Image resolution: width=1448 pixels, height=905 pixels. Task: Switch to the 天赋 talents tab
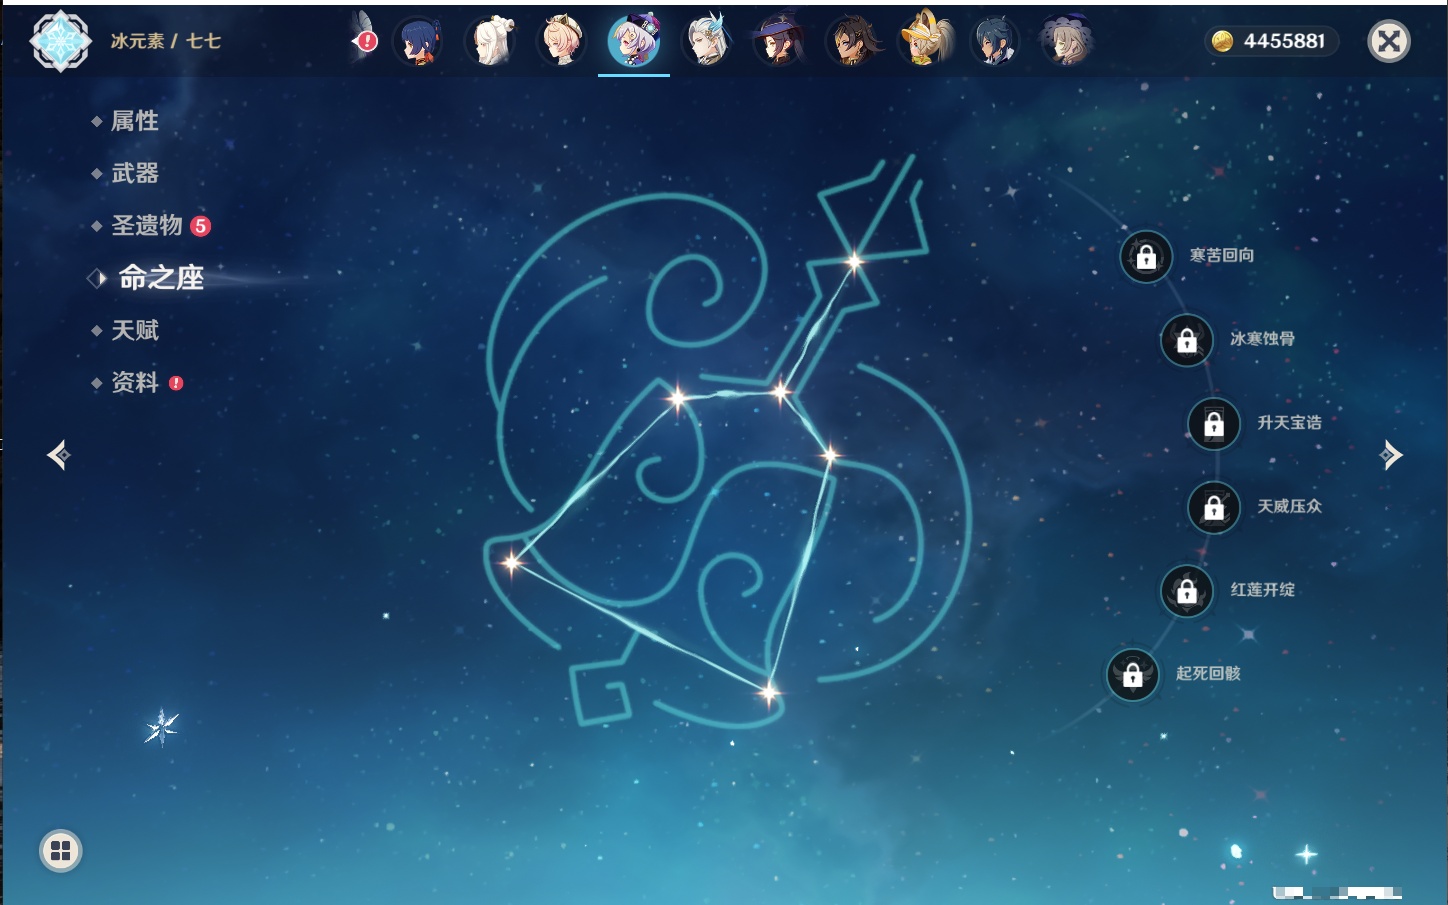[x=134, y=330]
